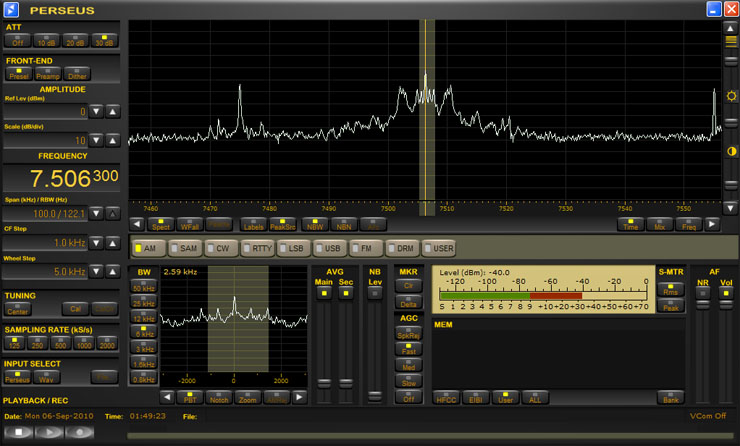Viewport: 740px width, 446px height.
Task: Click the down arrow at bottom of spectrum scrollbar
Action: coord(731,208)
